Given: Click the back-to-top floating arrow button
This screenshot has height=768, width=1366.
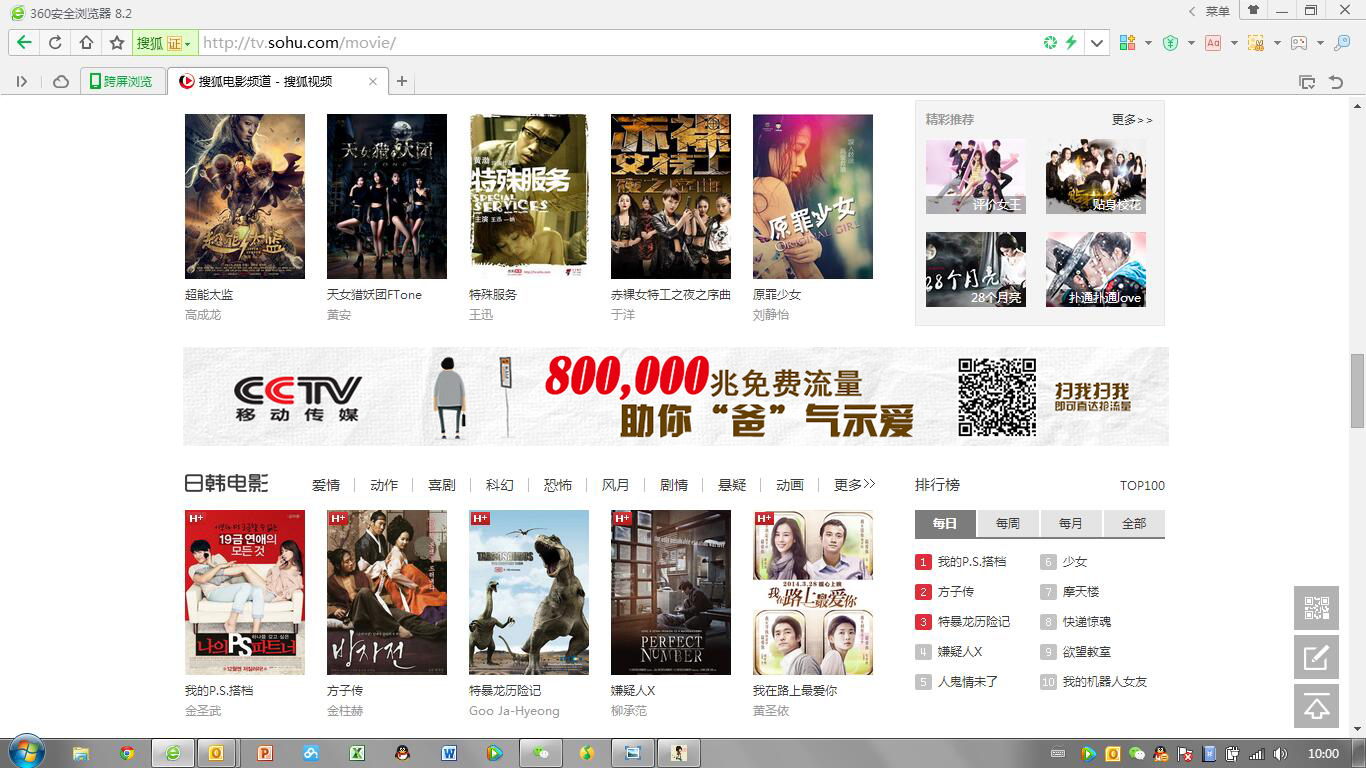Looking at the screenshot, I should click(x=1317, y=706).
